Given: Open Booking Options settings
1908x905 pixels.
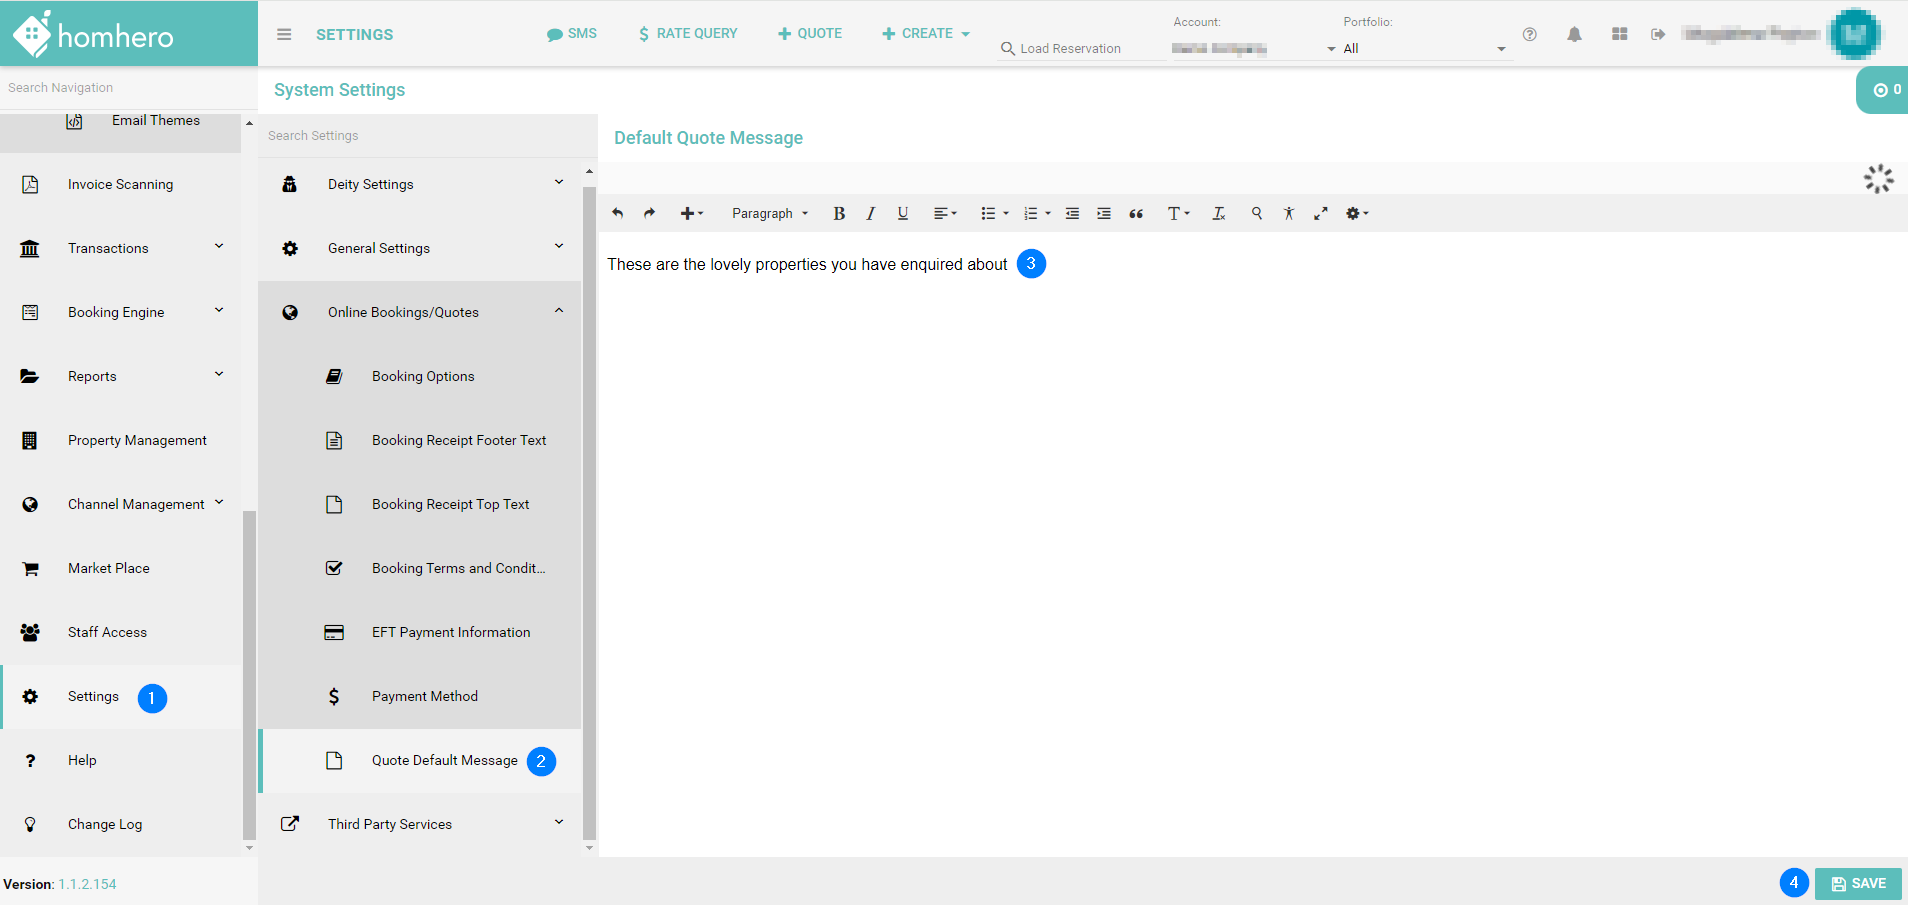Looking at the screenshot, I should click(x=423, y=377).
